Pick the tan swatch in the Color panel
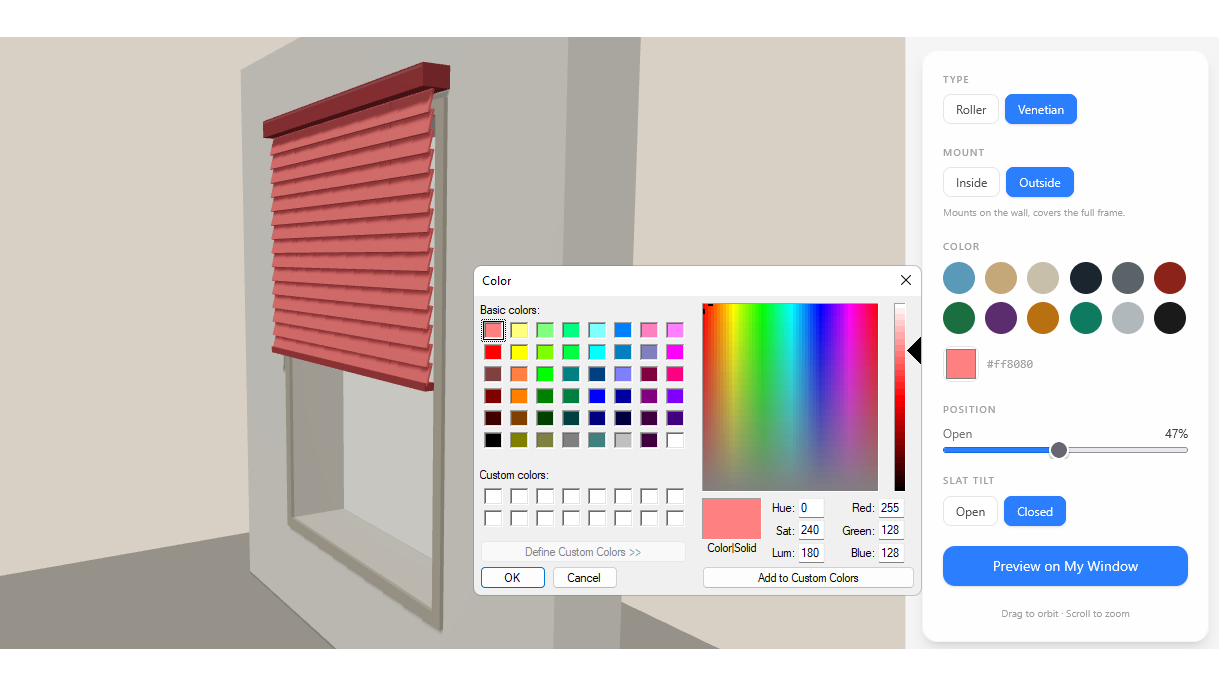This screenshot has width=1219, height=686. pyautogui.click(x=1001, y=278)
